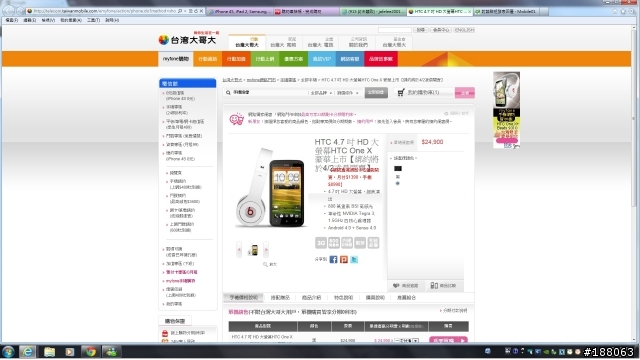The height and width of the screenshot is (360, 640).
Task: Select the 商品介紹 product tab
Action: point(311,298)
